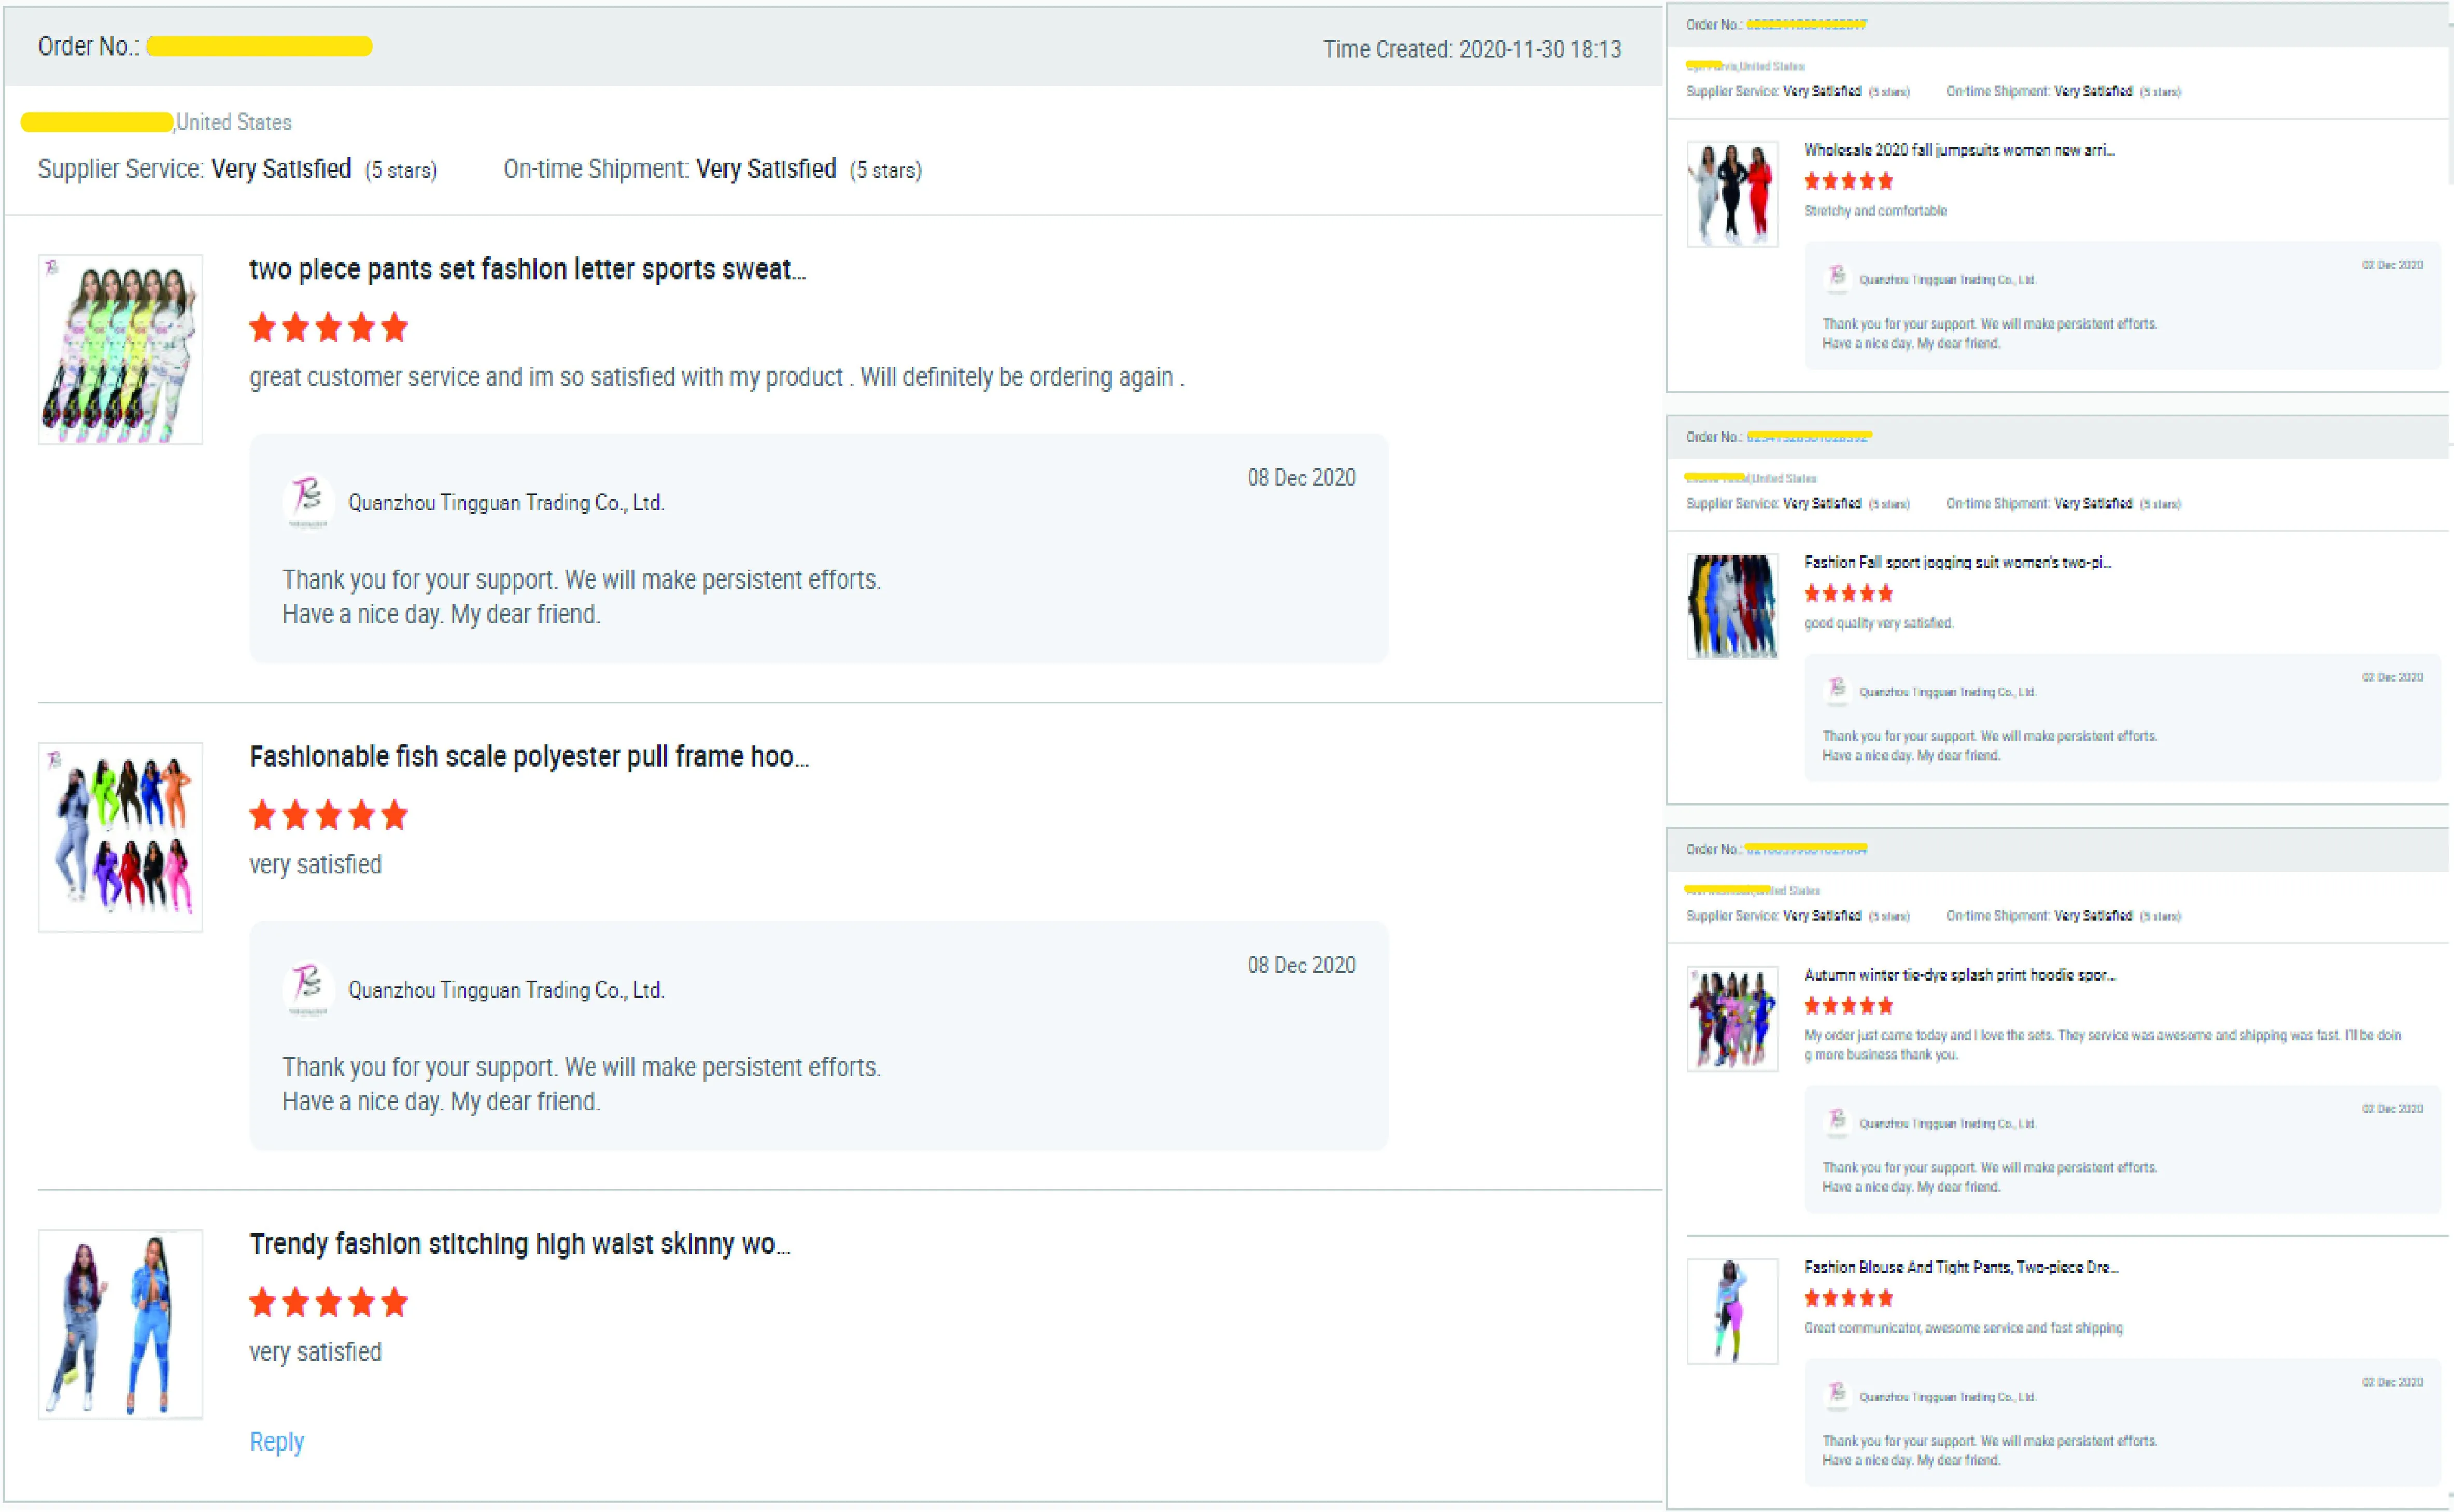Open high waist skinny jeans product thumbnail
This screenshot has width=2454, height=1512.
[x=120, y=1323]
